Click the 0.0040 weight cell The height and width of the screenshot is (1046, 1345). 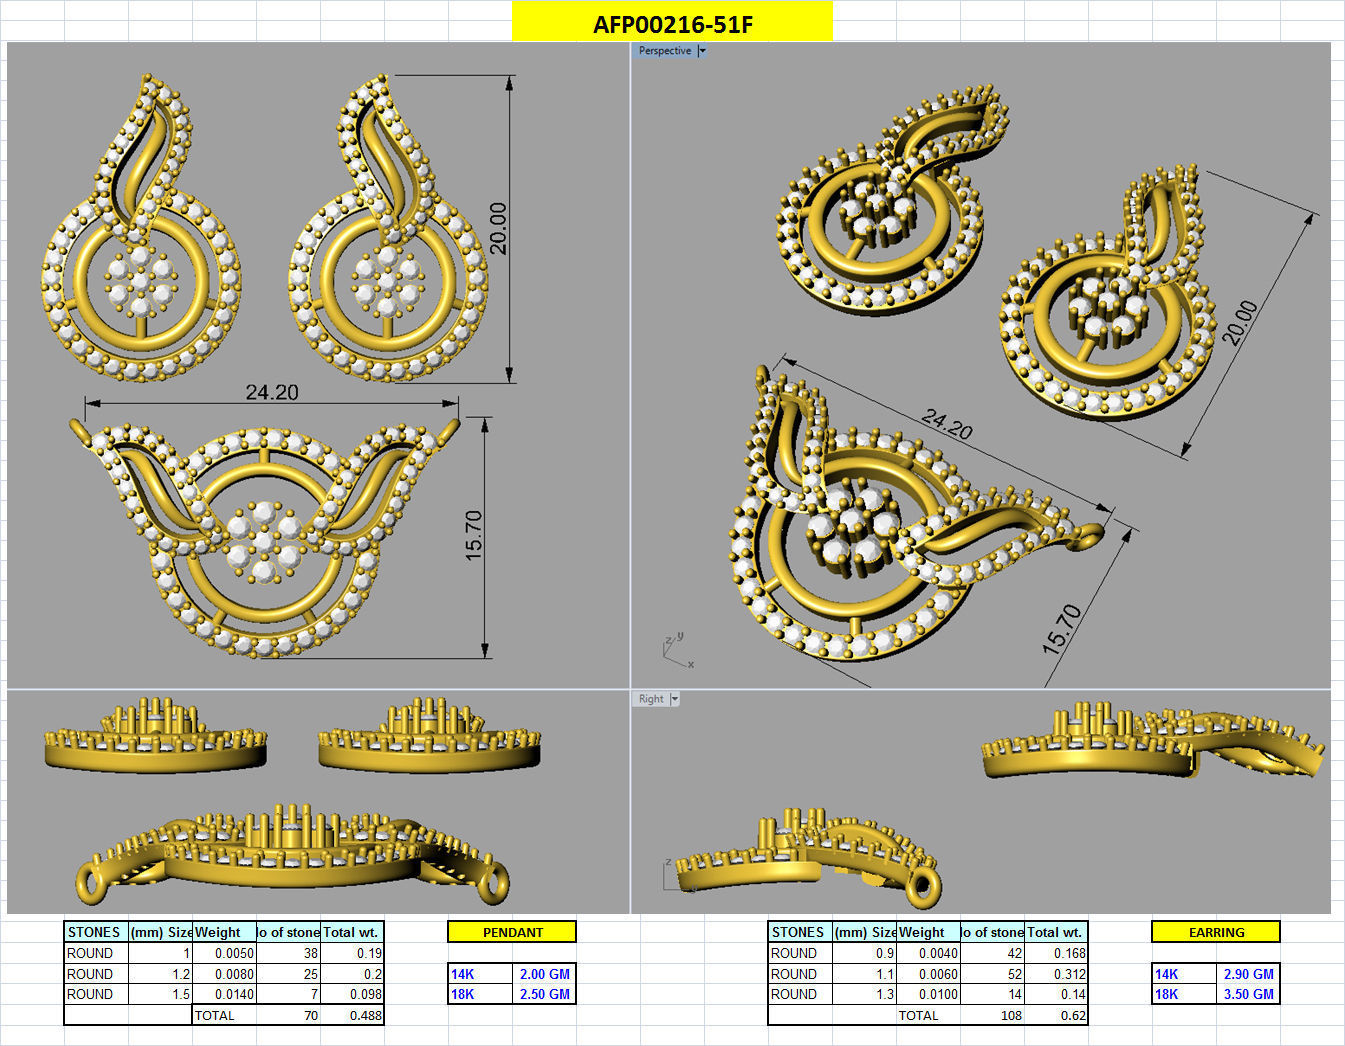click(x=928, y=953)
